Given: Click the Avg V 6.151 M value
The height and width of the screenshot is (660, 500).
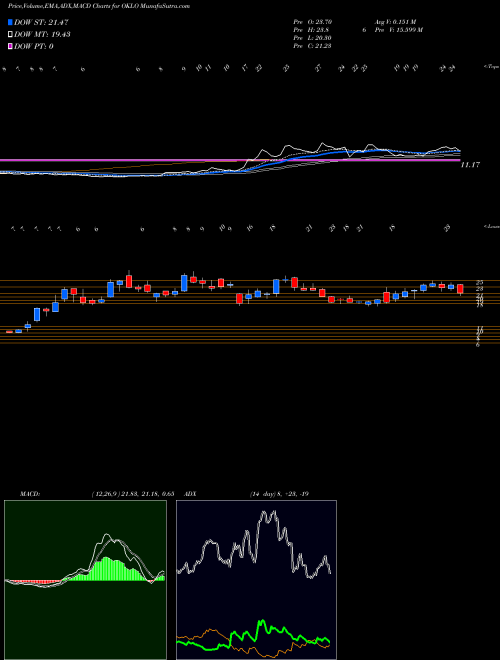Looking at the screenshot, I should [x=397, y=22].
